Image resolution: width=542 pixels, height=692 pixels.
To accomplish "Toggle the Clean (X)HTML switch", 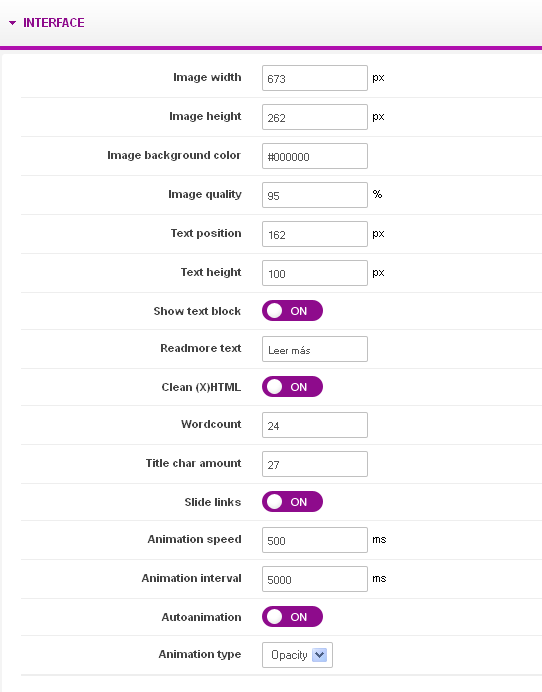I will (292, 387).
